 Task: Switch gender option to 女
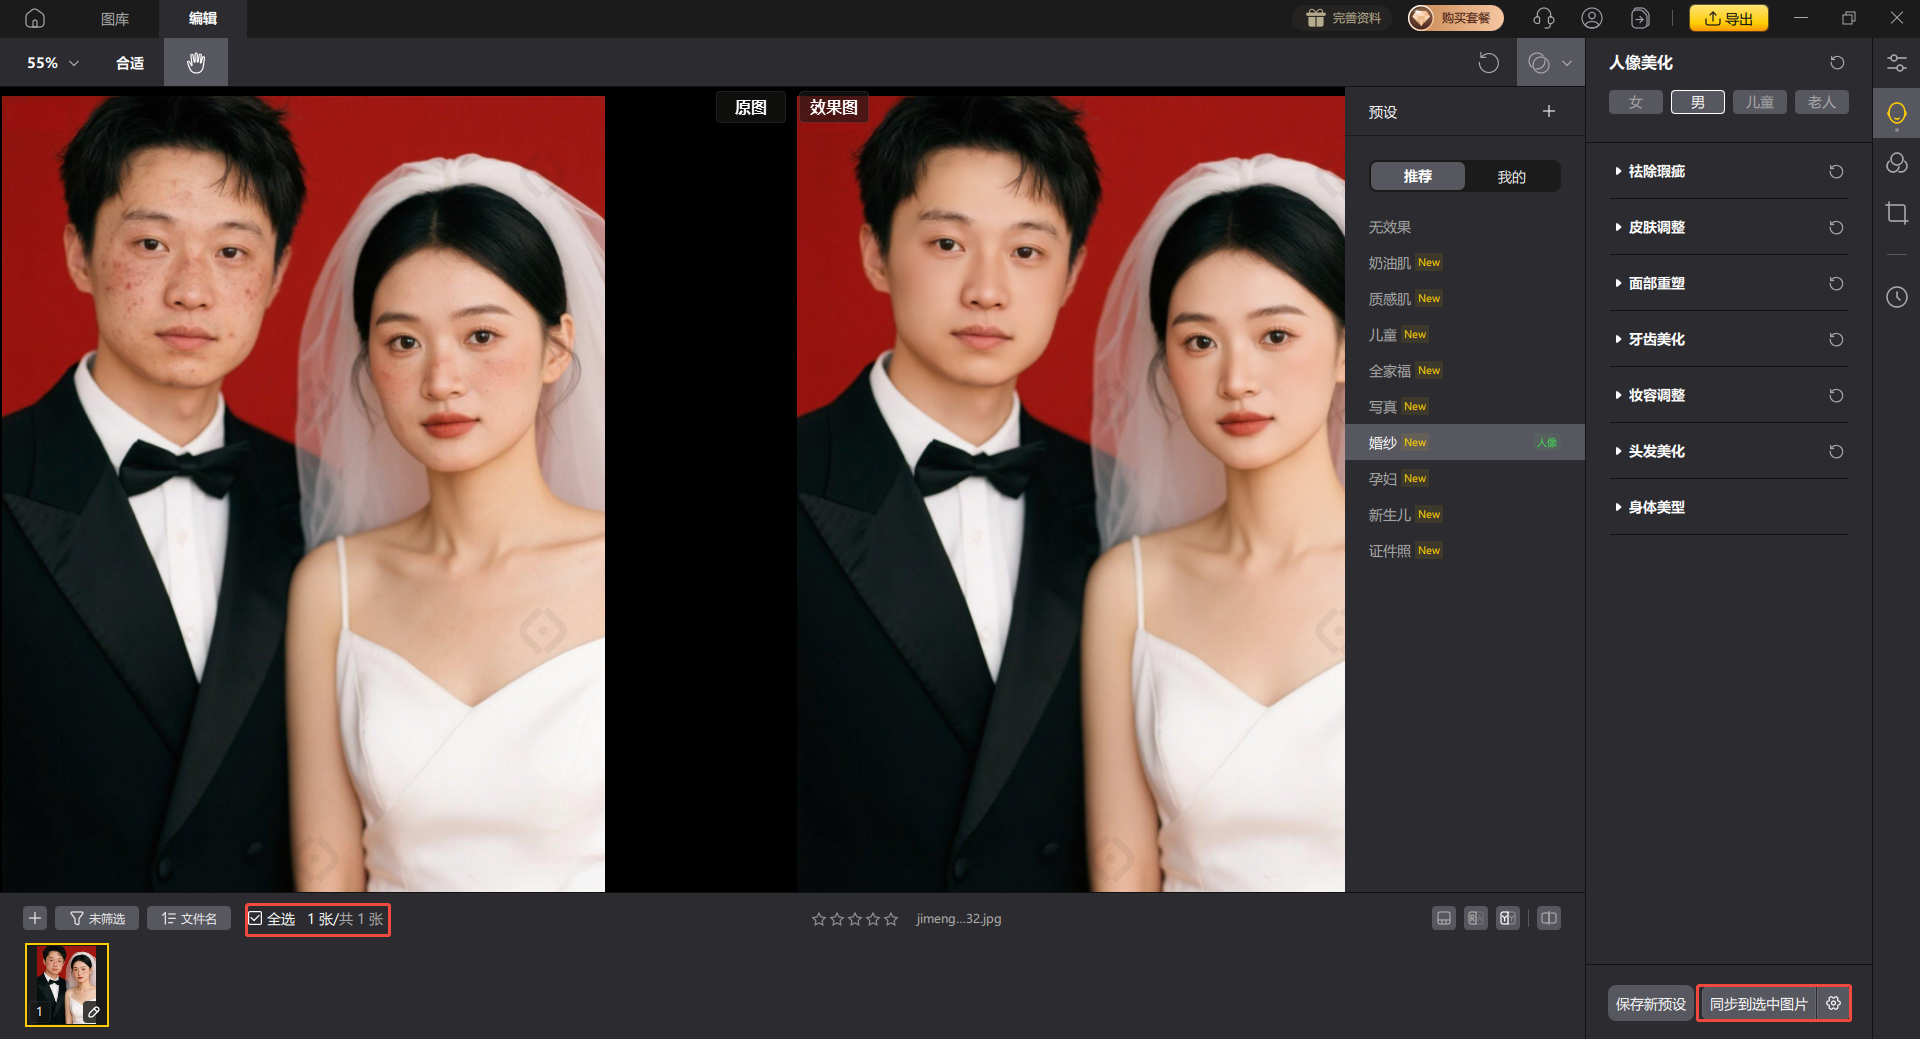(x=1635, y=101)
